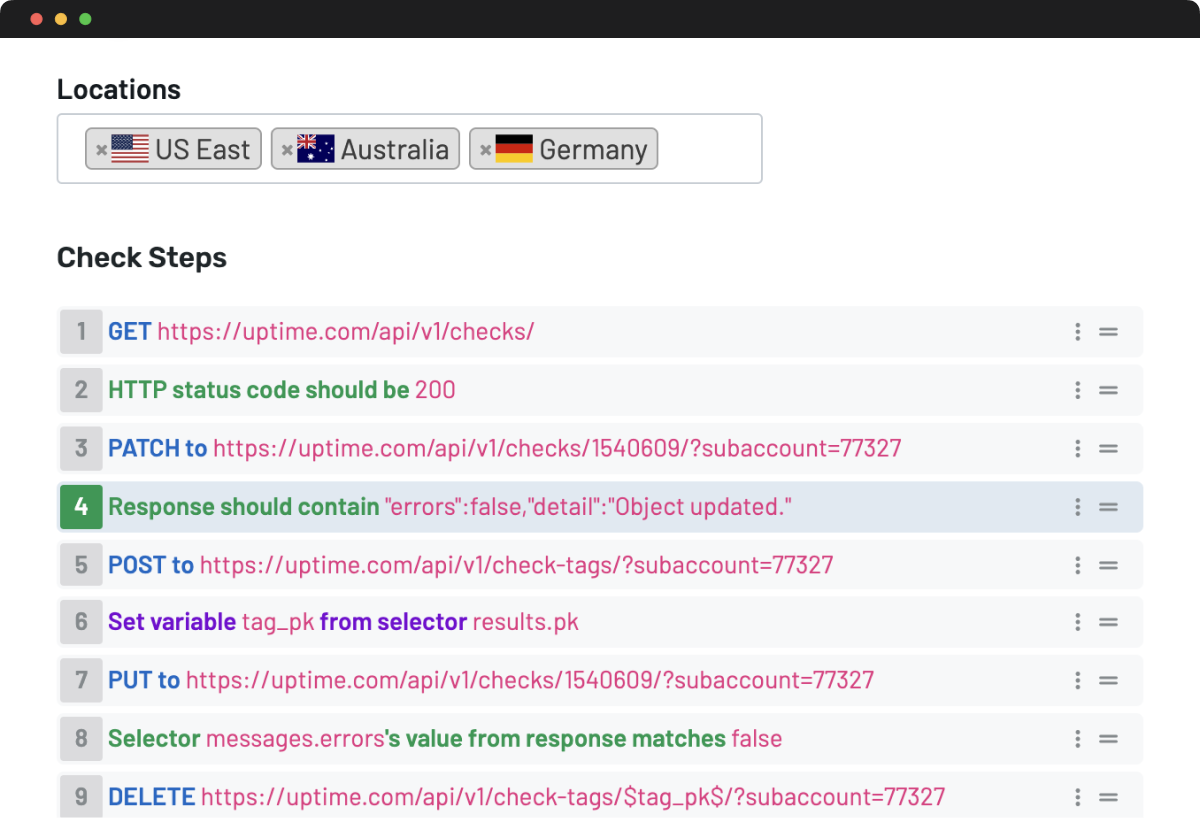Select the US East location tag
The width and height of the screenshot is (1200, 818).
tap(174, 149)
